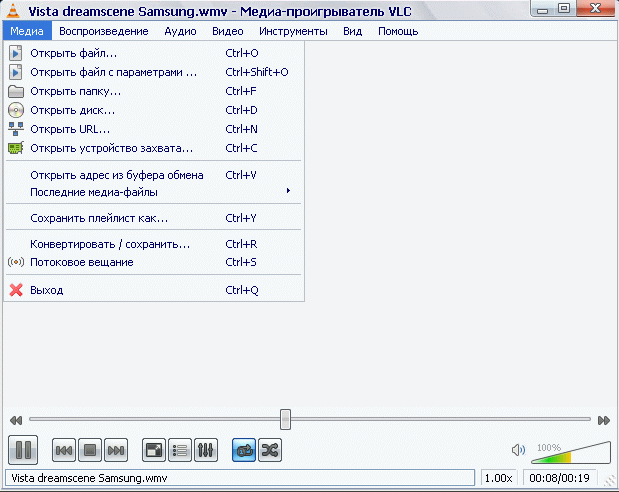Toggle loop repeat mode

coord(244,450)
